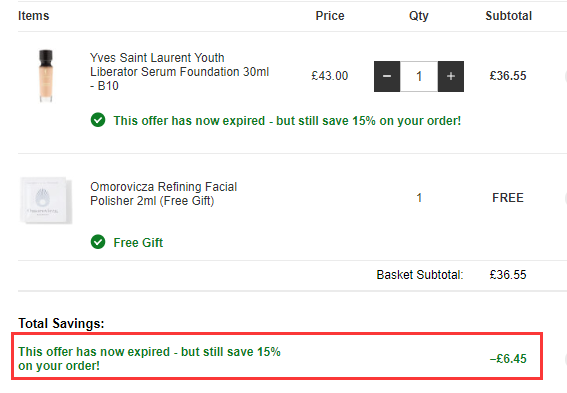Increase Yves Saint Laurent foundation quantity with plus
The height and width of the screenshot is (393, 567).
coord(451,76)
